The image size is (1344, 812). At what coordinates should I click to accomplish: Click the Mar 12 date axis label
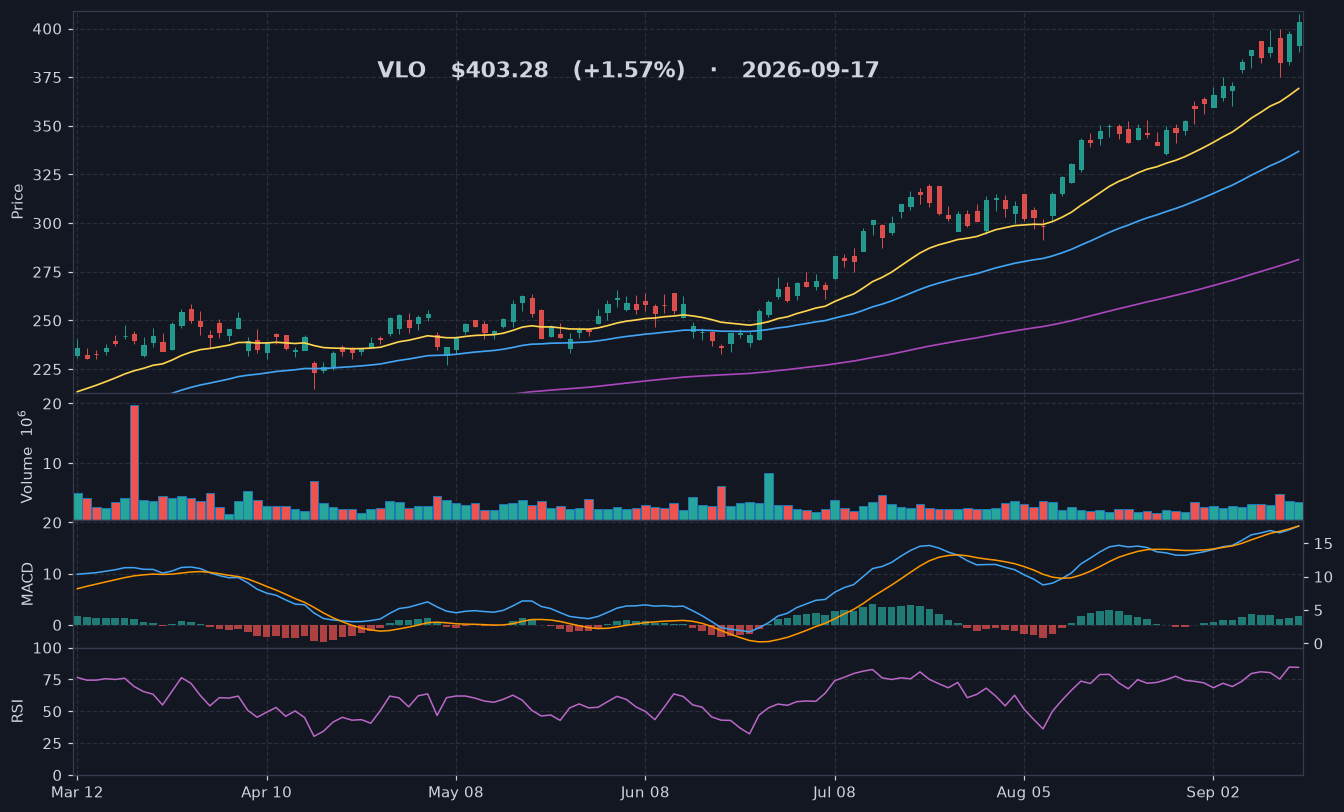pos(77,791)
